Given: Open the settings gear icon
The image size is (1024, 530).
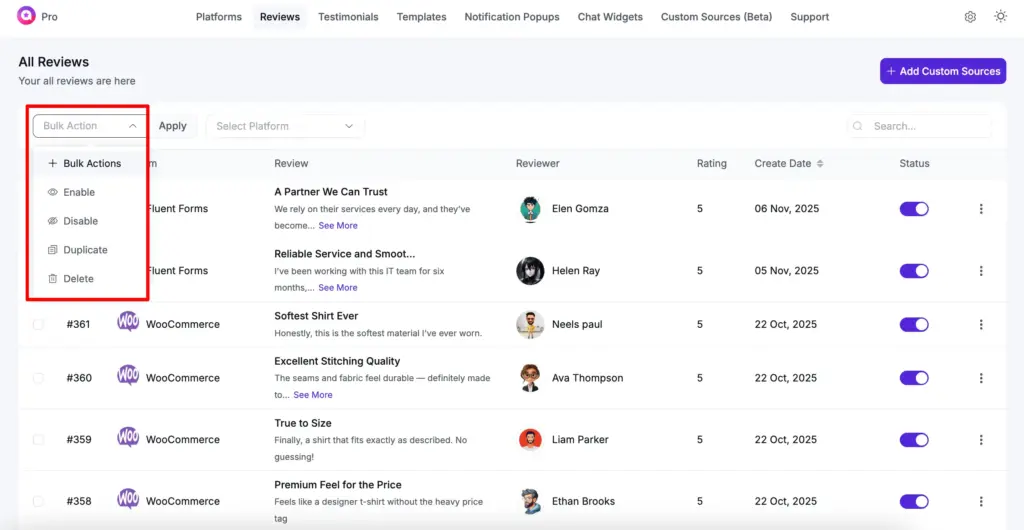Looking at the screenshot, I should click(x=970, y=17).
